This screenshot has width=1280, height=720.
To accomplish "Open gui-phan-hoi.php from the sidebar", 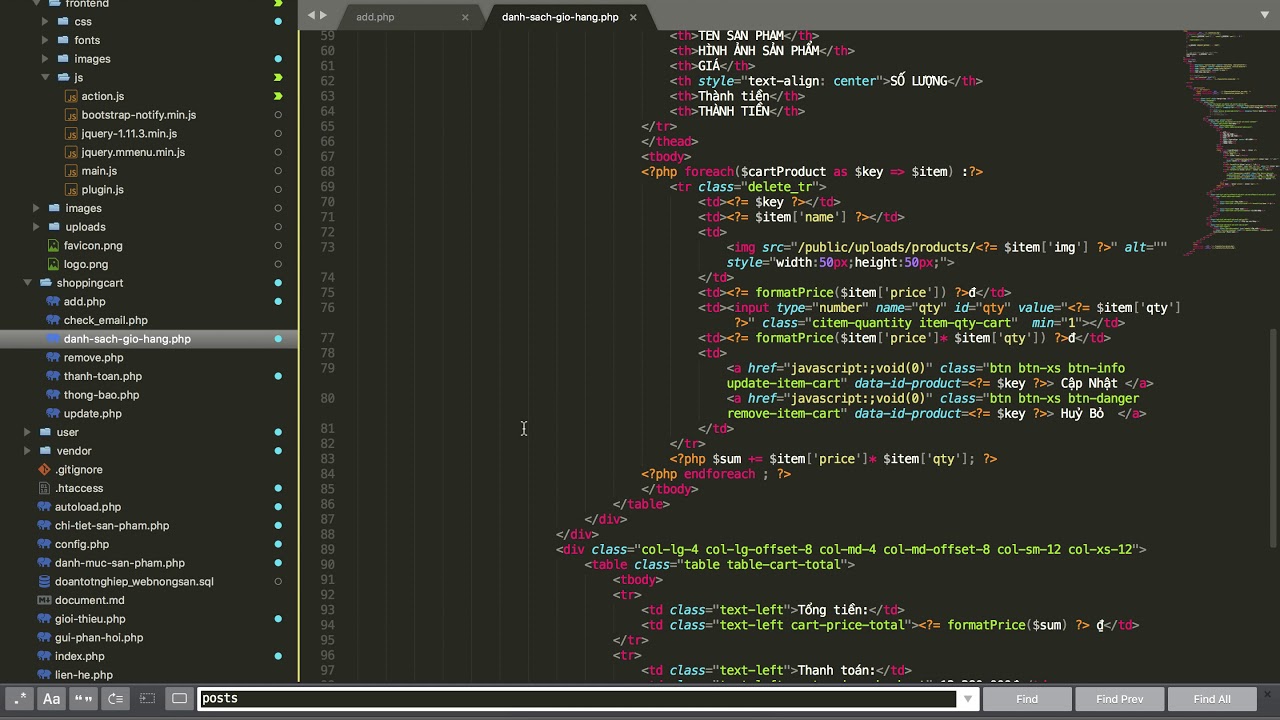I will [99, 638].
